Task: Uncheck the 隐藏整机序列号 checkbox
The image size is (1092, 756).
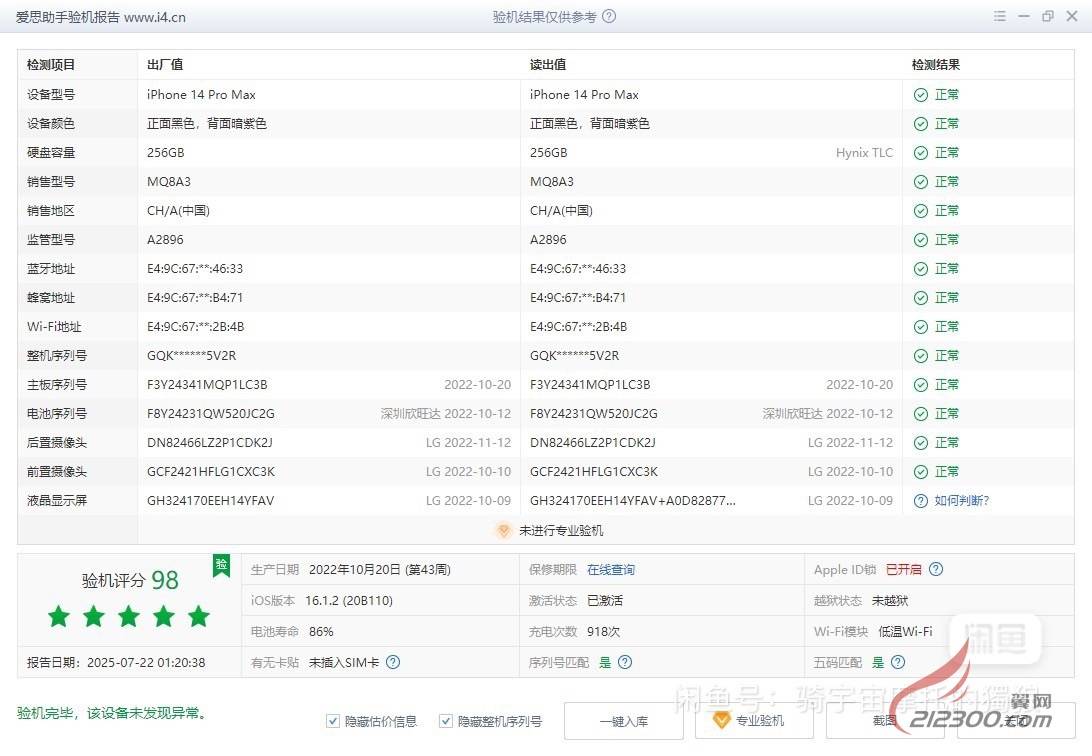Action: coord(446,721)
